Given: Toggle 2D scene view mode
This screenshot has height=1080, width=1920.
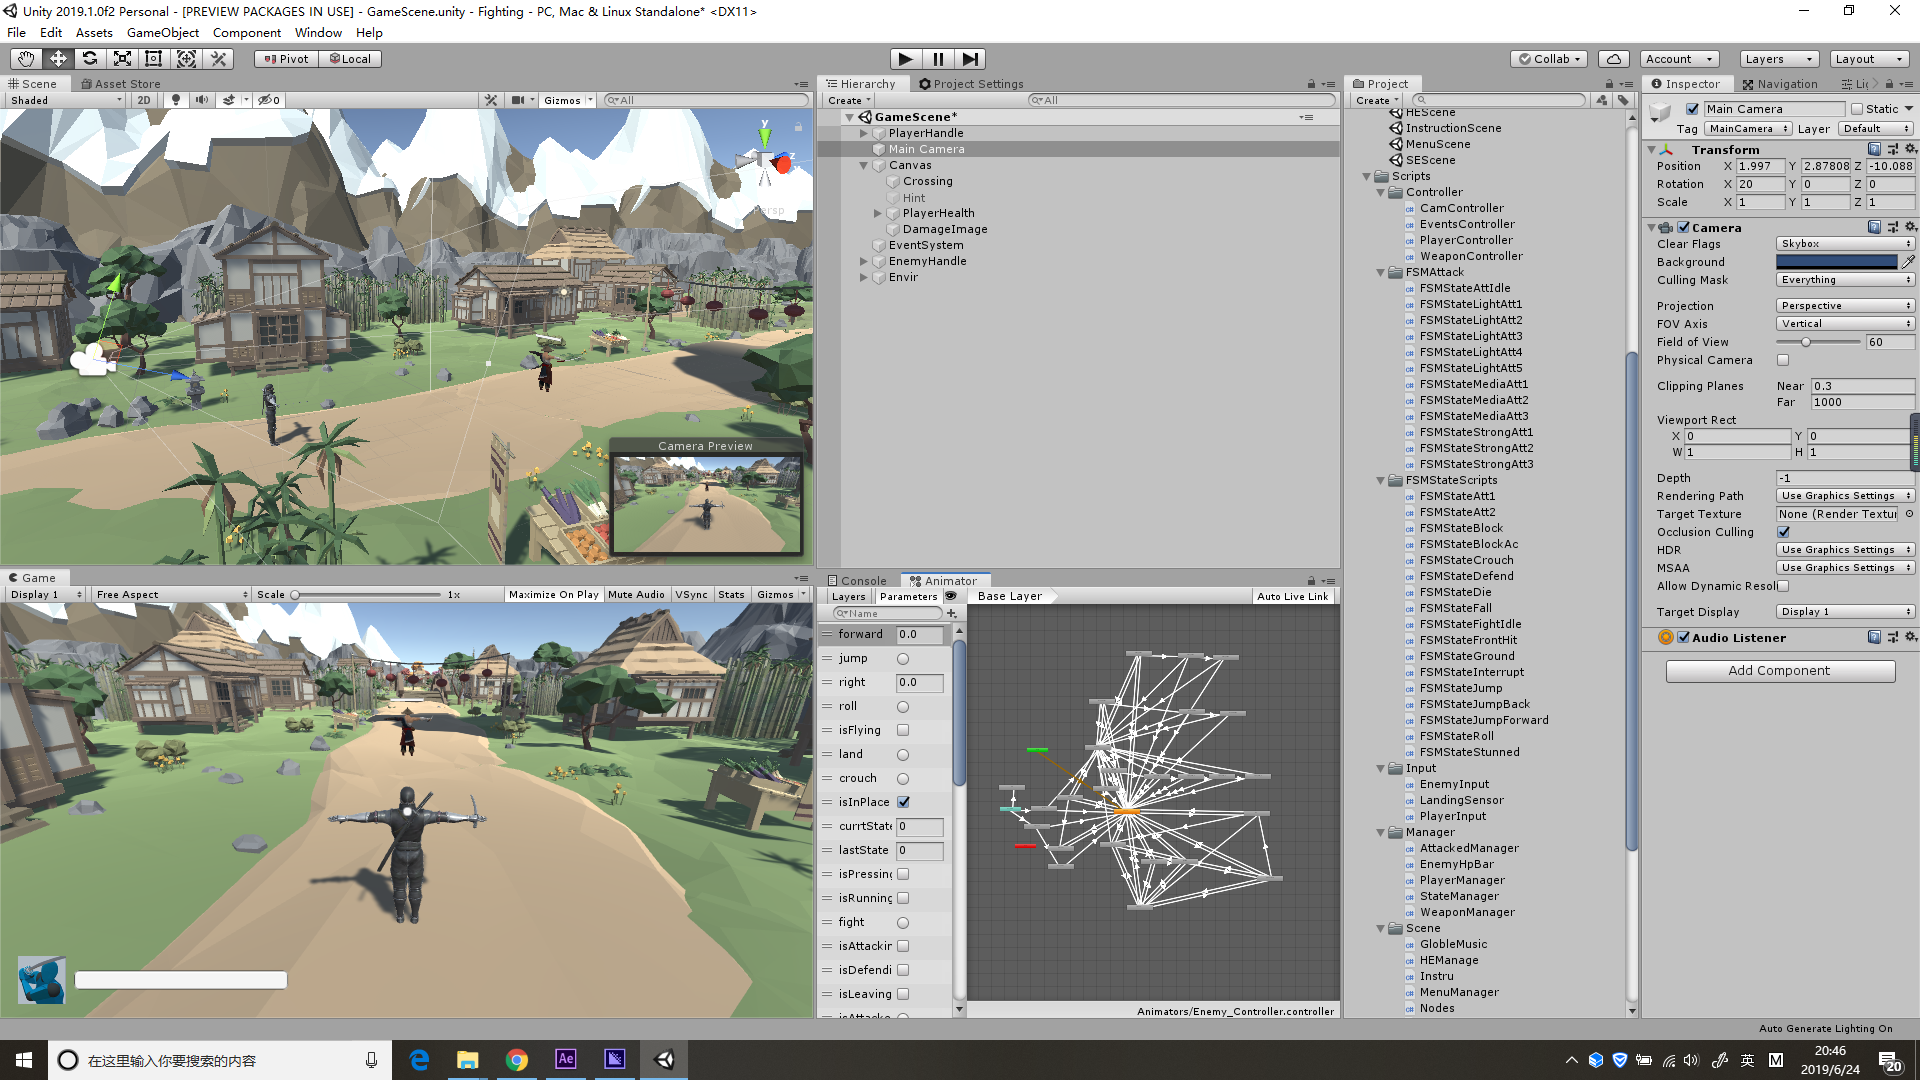Looking at the screenshot, I should click(144, 100).
